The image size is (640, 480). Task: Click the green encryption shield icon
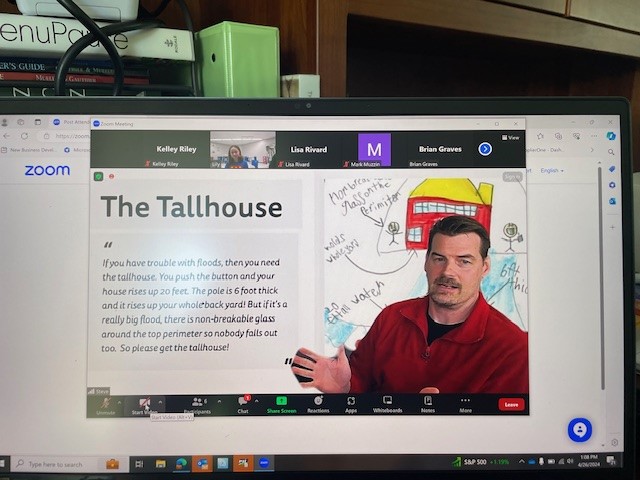[98, 176]
